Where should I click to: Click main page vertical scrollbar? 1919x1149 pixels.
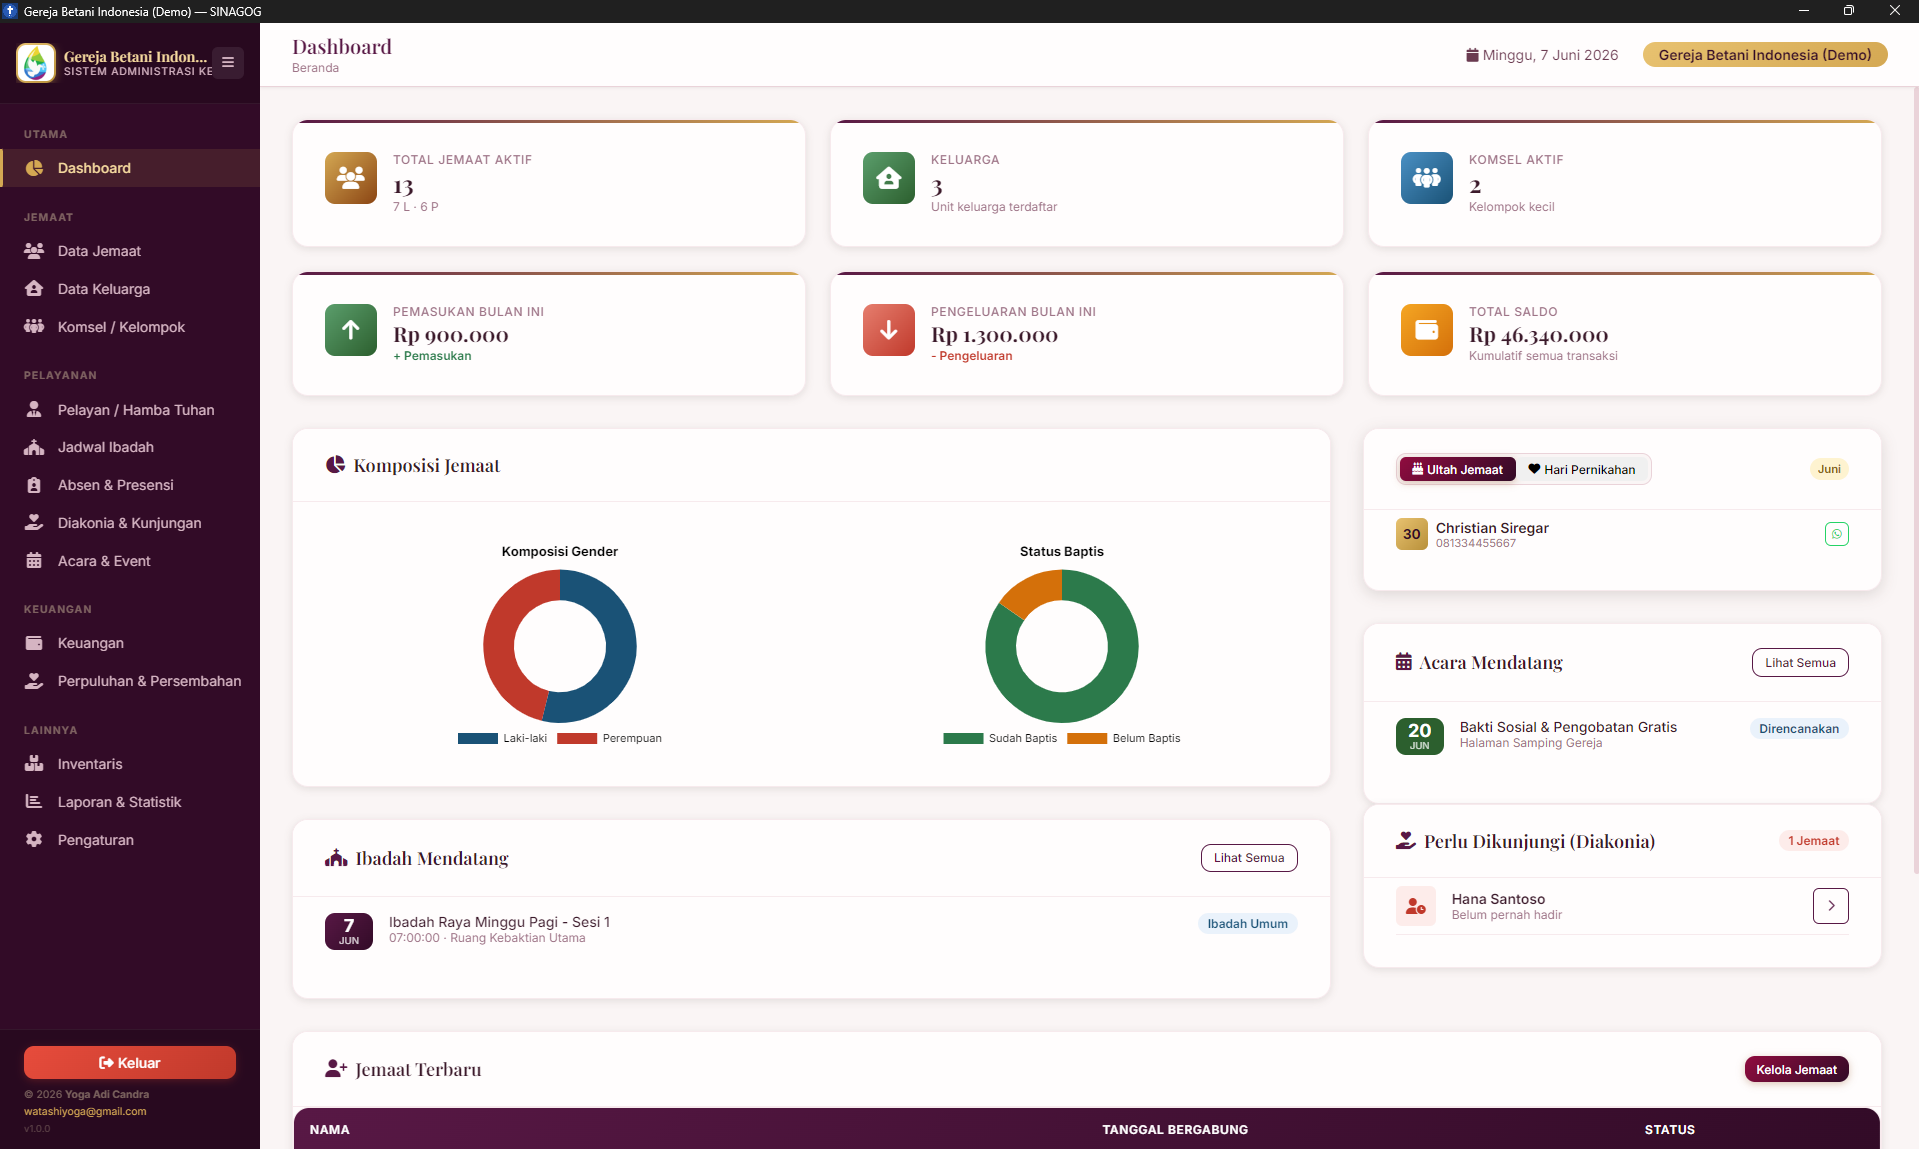[x=1915, y=480]
